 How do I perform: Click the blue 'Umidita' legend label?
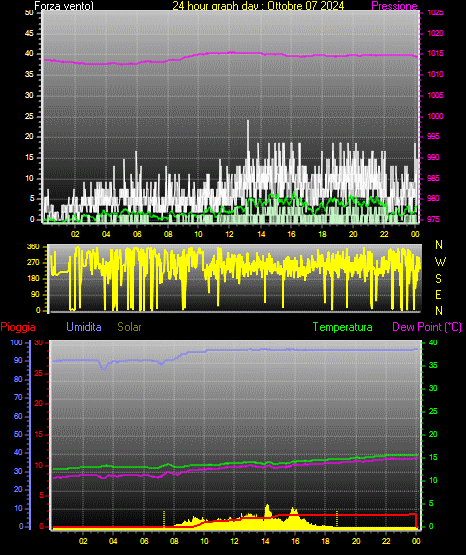[84, 327]
